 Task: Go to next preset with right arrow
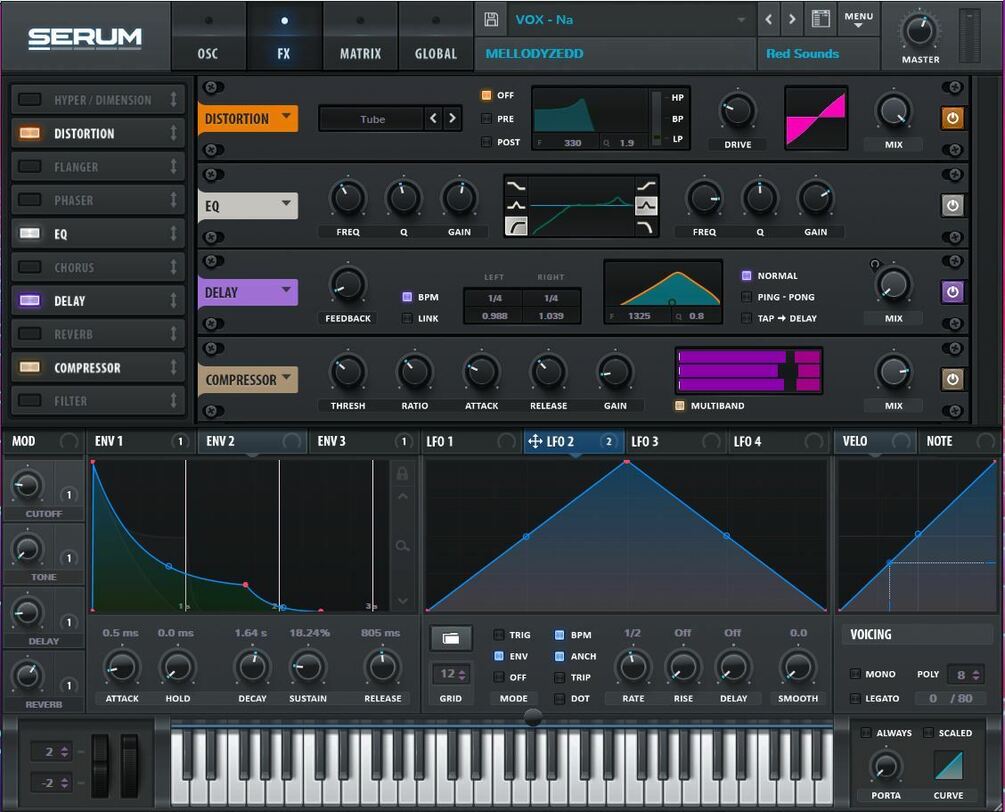click(792, 19)
